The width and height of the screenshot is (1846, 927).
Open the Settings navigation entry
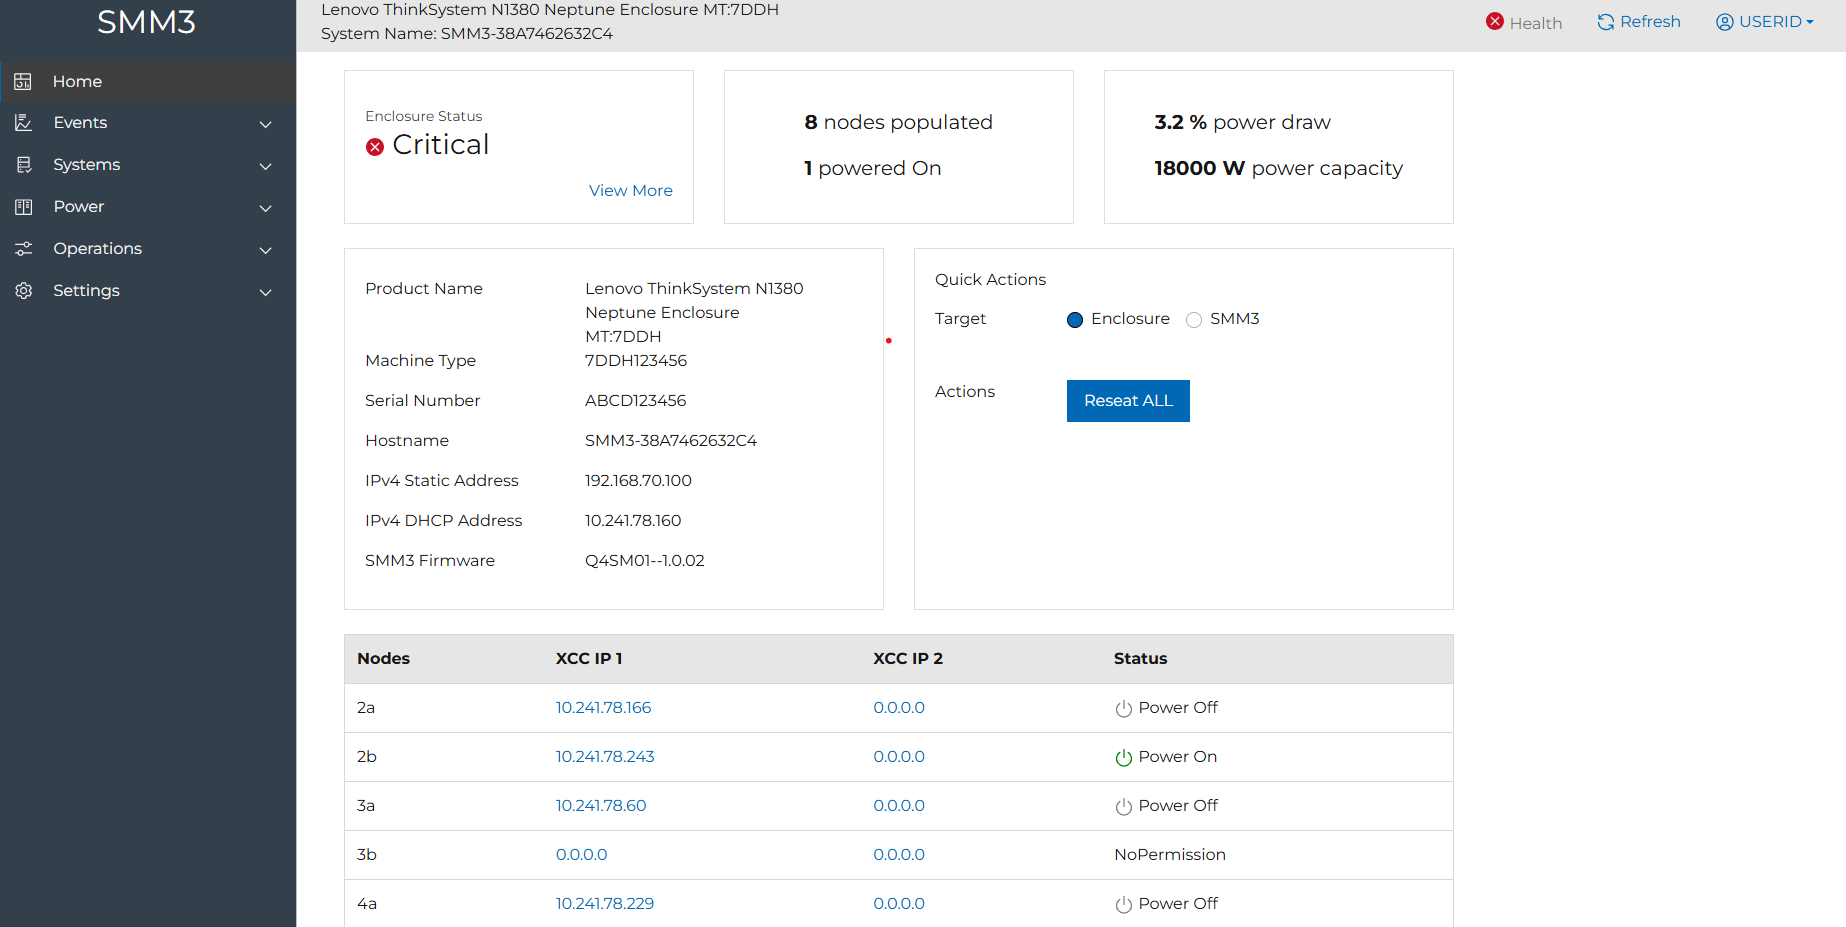pos(86,290)
